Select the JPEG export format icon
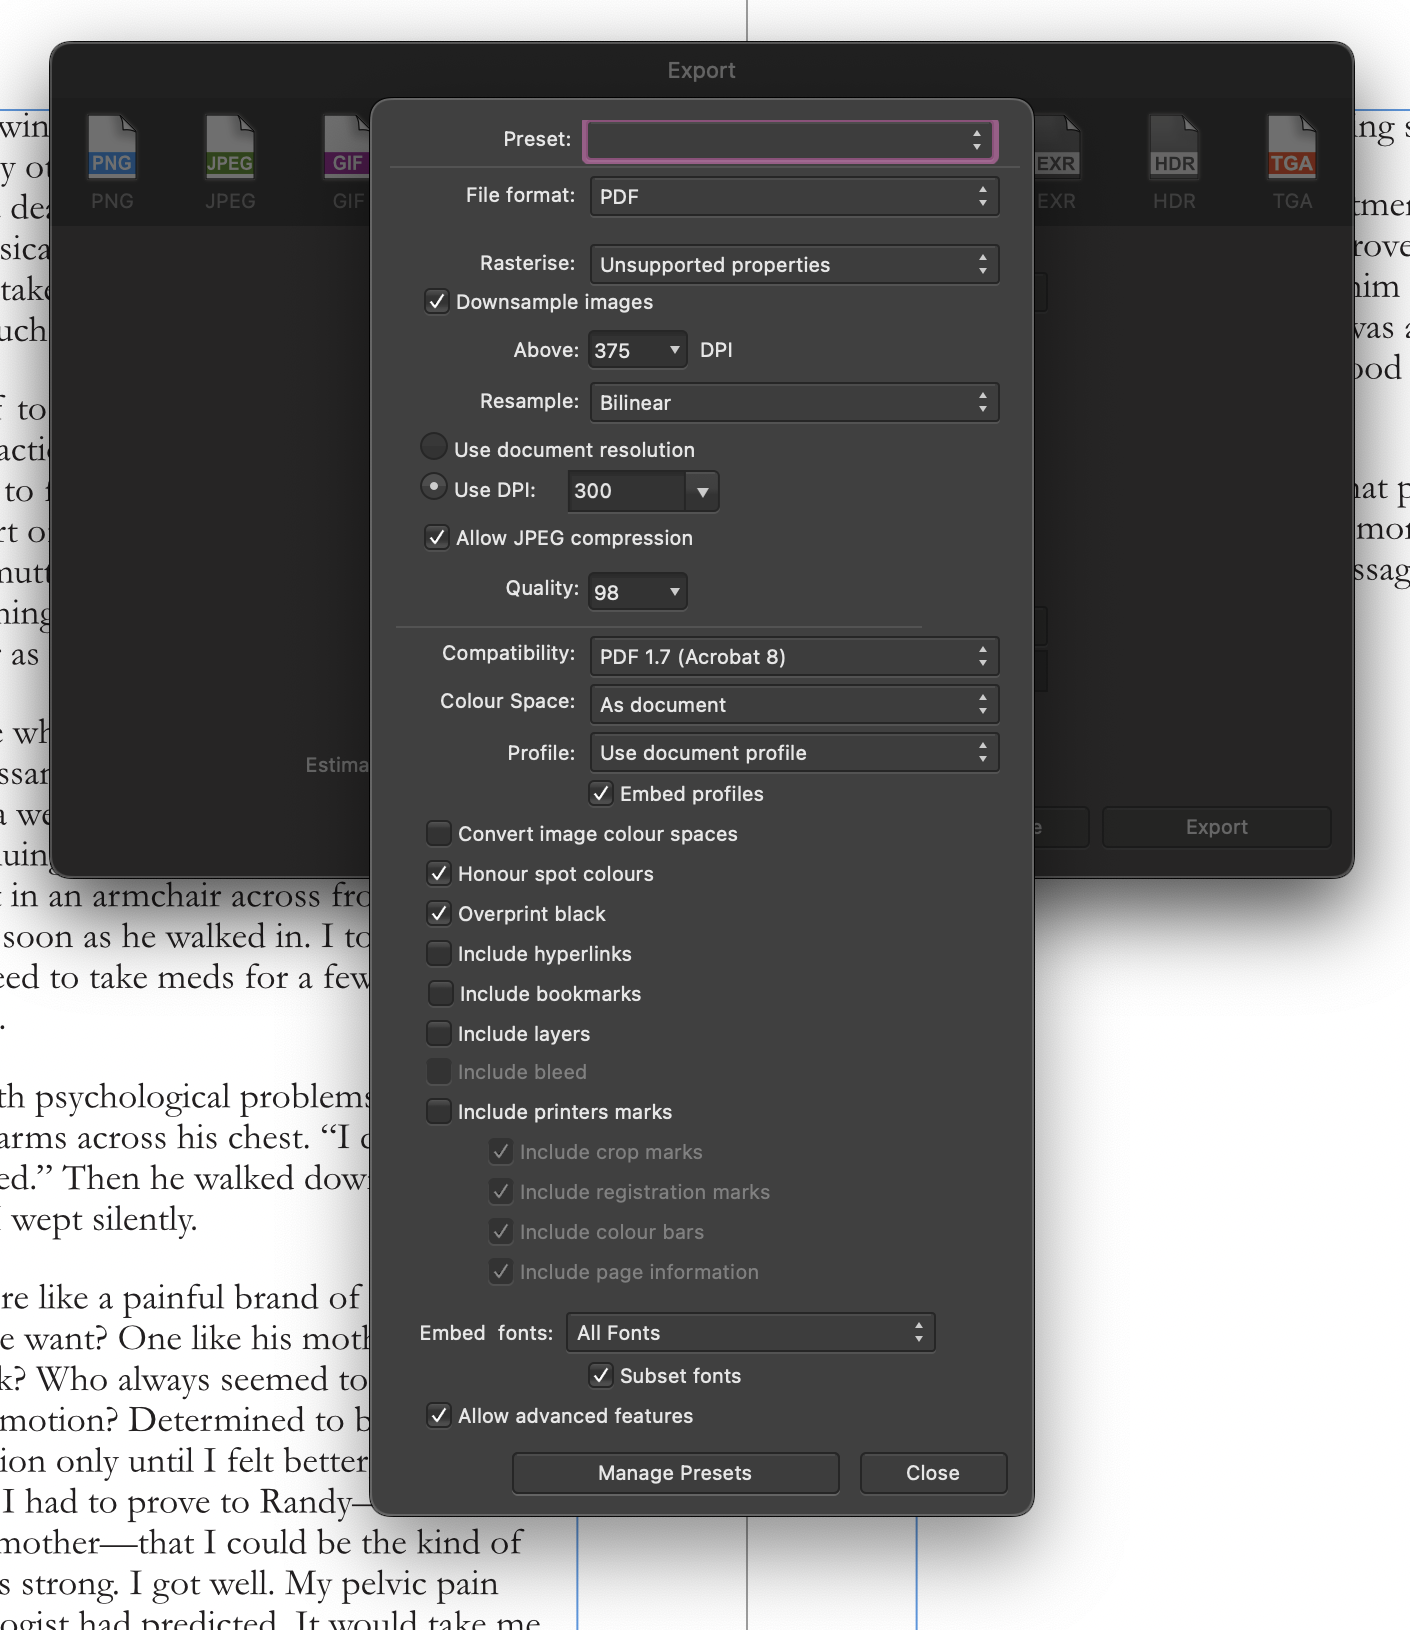 click(x=230, y=148)
